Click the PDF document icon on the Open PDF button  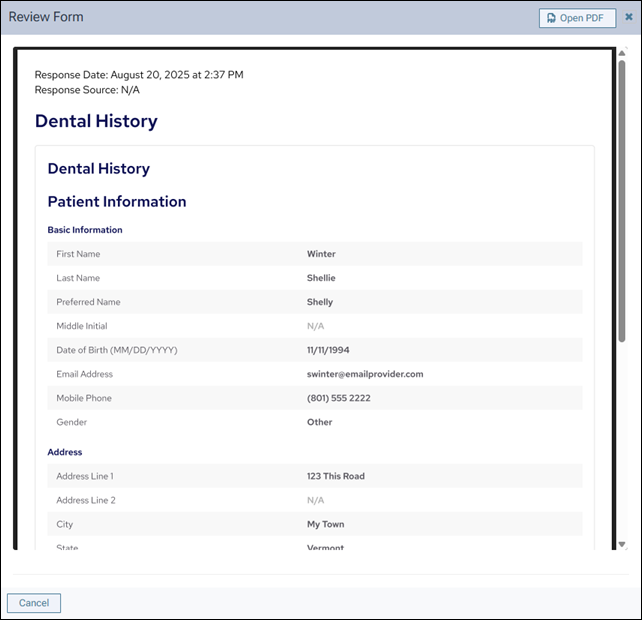tap(551, 18)
